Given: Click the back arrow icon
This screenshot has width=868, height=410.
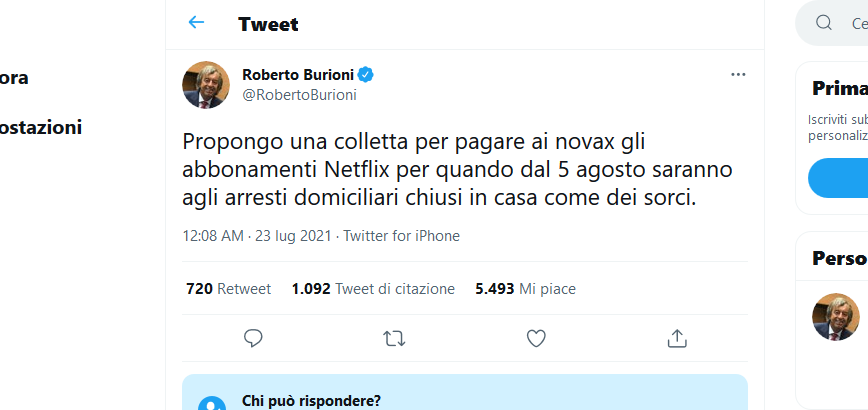Looking at the screenshot, I should (x=196, y=23).
